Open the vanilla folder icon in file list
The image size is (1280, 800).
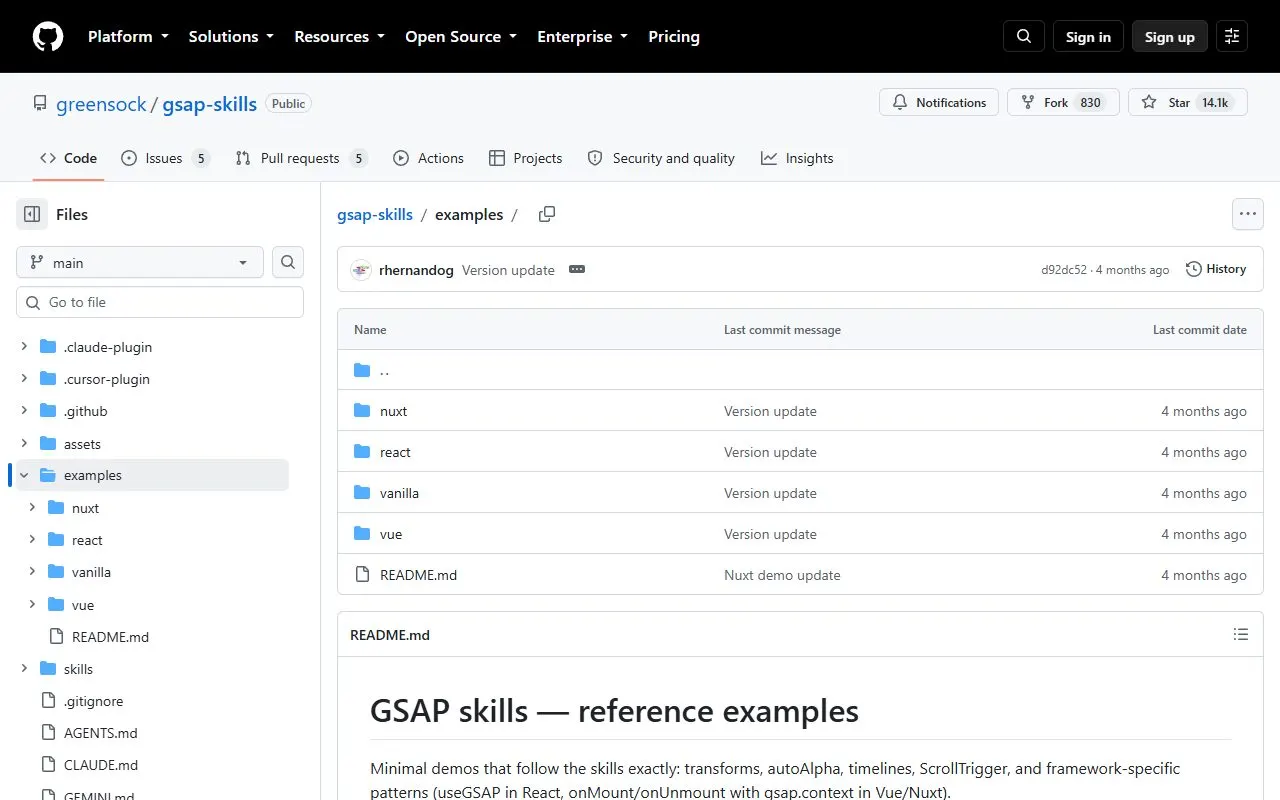click(362, 493)
